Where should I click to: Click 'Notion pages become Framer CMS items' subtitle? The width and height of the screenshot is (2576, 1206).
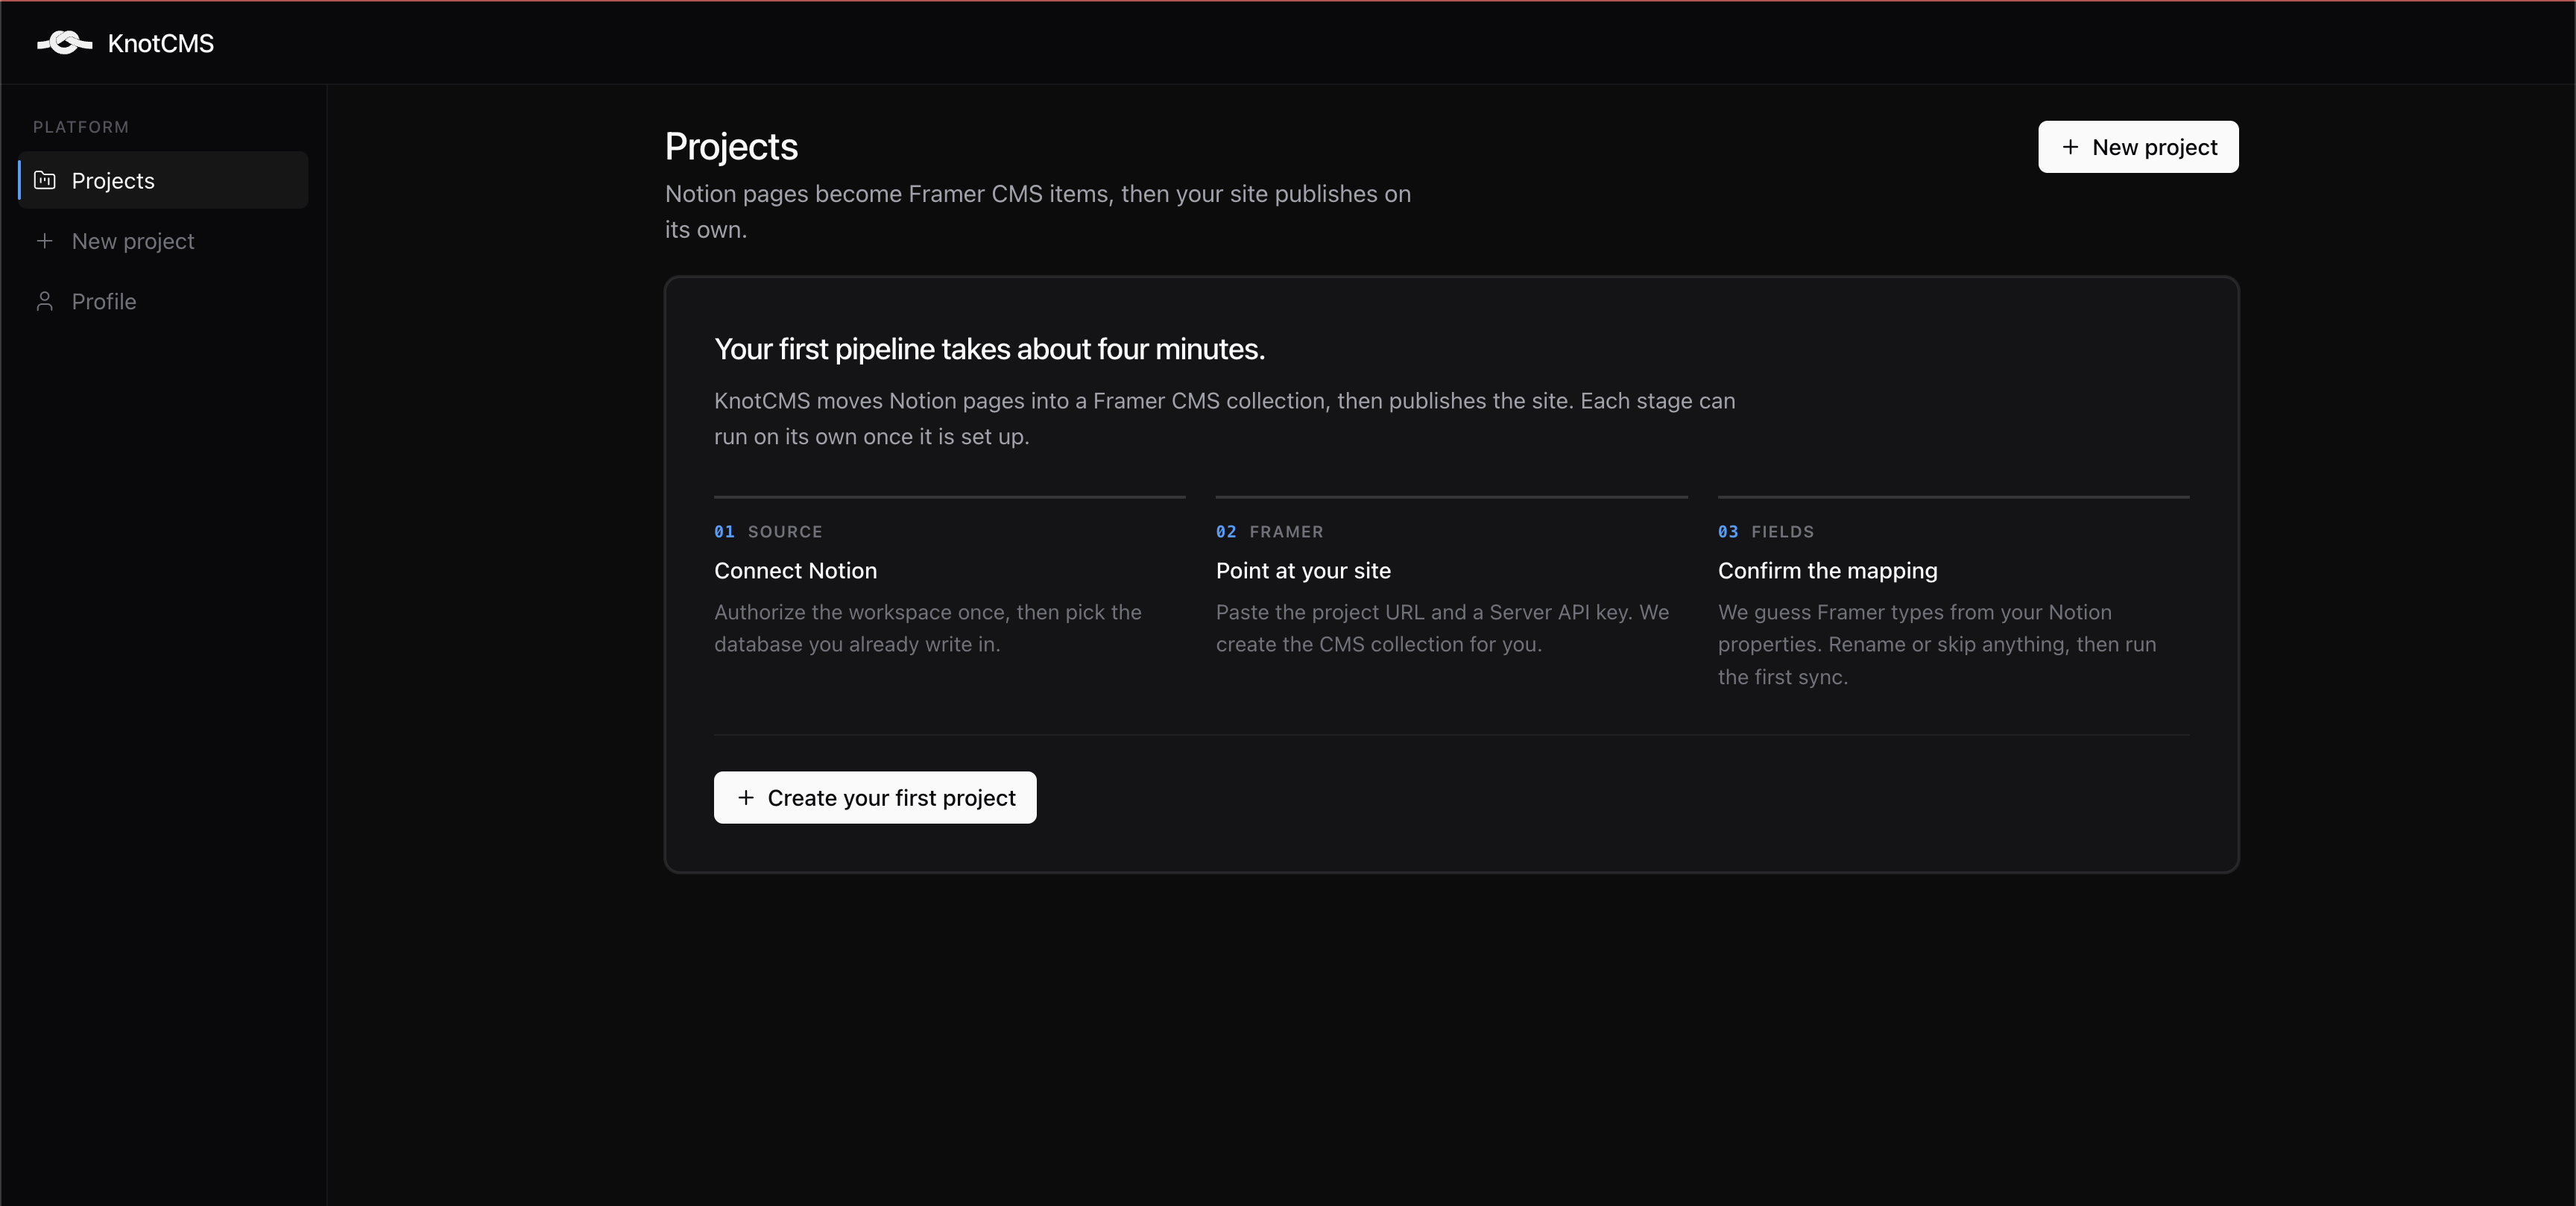coord(1038,212)
